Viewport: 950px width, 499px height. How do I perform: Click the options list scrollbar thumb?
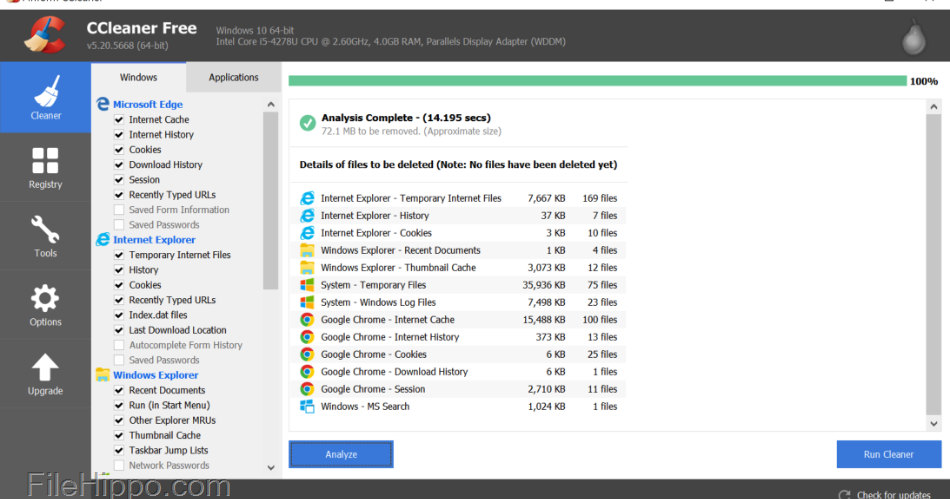pyautogui.click(x=271, y=200)
